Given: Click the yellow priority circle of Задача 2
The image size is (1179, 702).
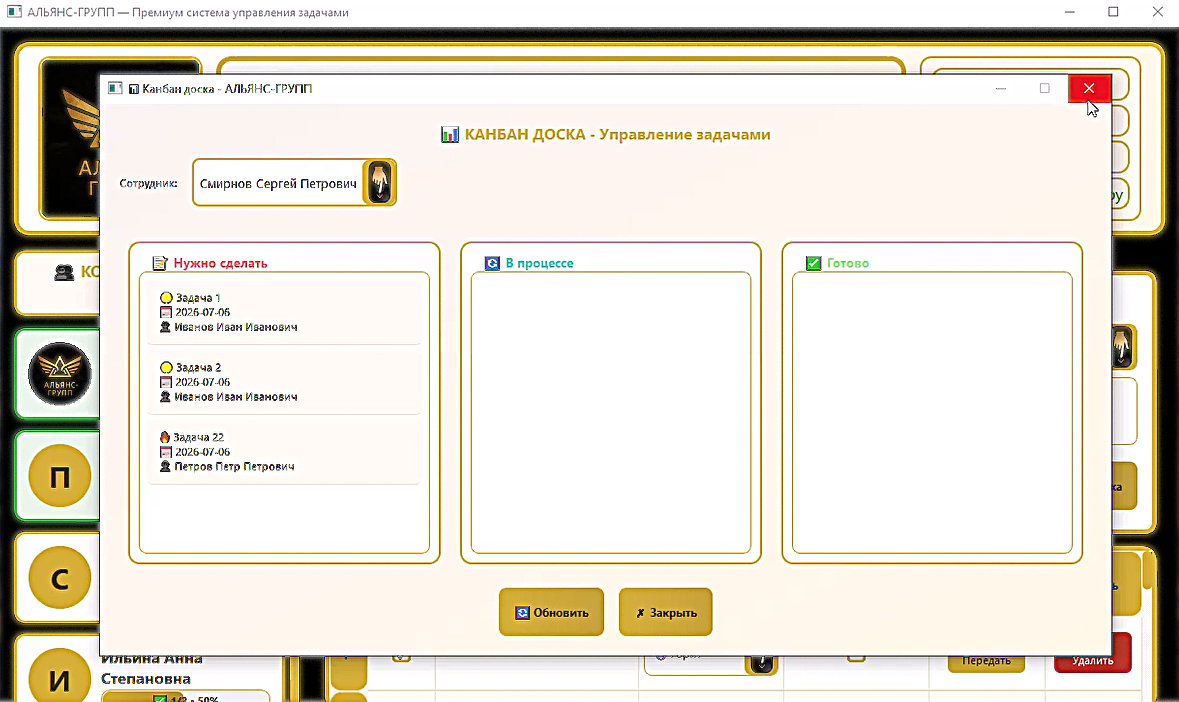Looking at the screenshot, I should point(166,368).
